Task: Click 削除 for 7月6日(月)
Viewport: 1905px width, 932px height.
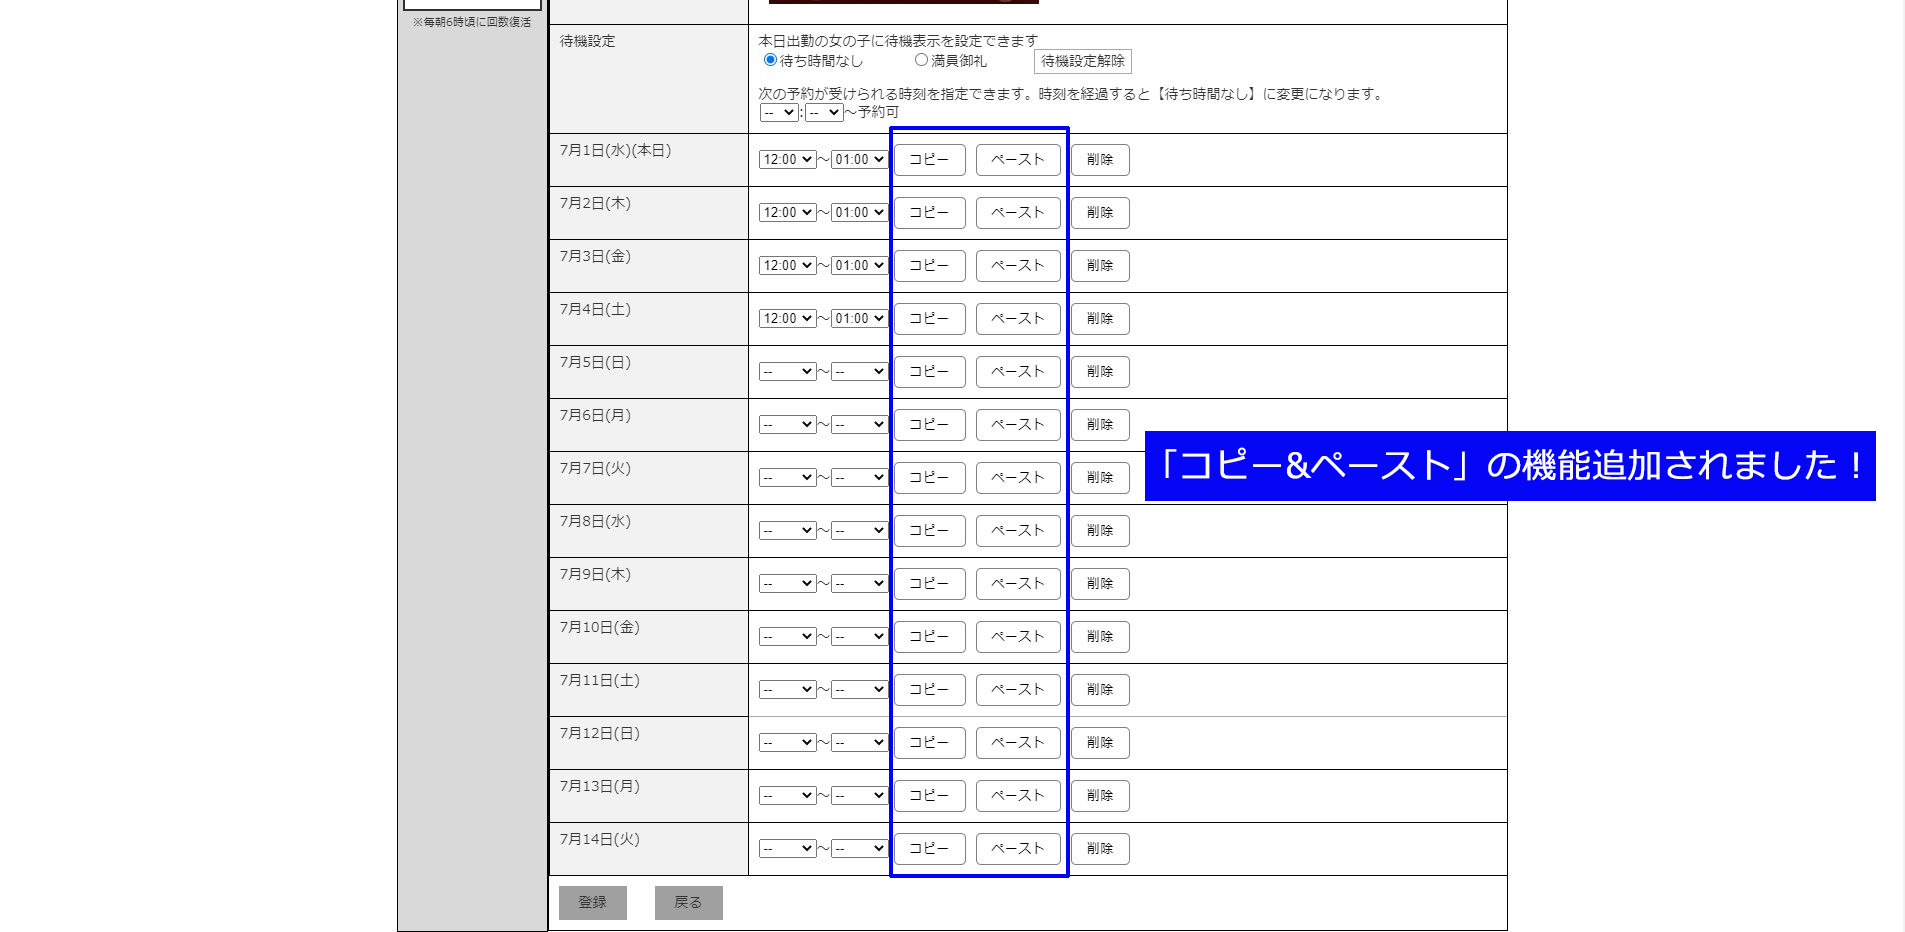Action: click(1100, 425)
